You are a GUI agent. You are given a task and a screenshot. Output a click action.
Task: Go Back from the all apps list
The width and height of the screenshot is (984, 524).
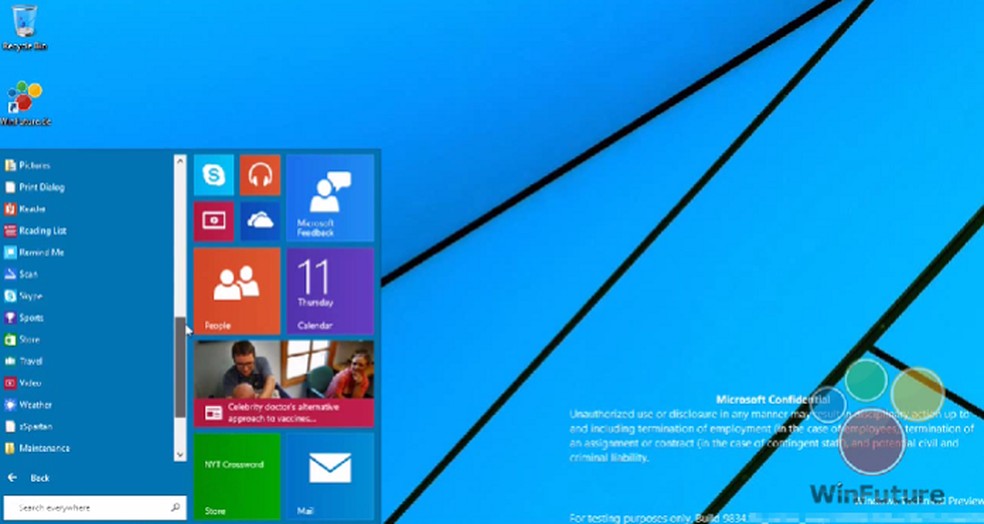click(x=28, y=478)
